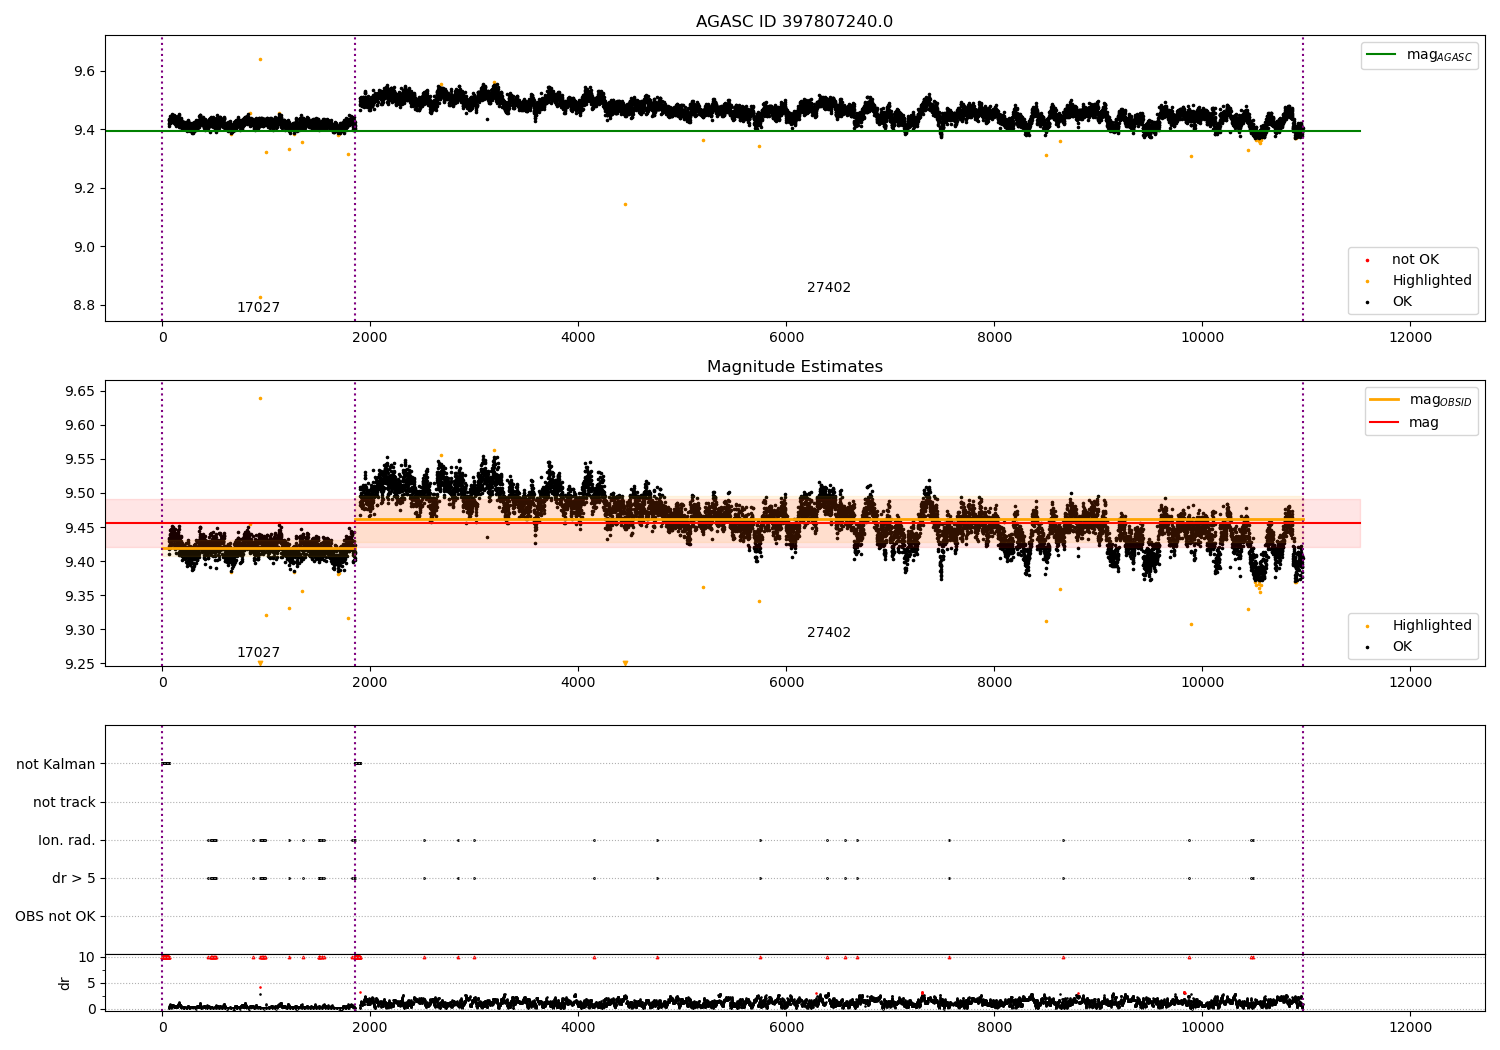Click the 8000 x-tick under top plot
Image resolution: width=1500 pixels, height=1050 pixels.
click(994, 337)
